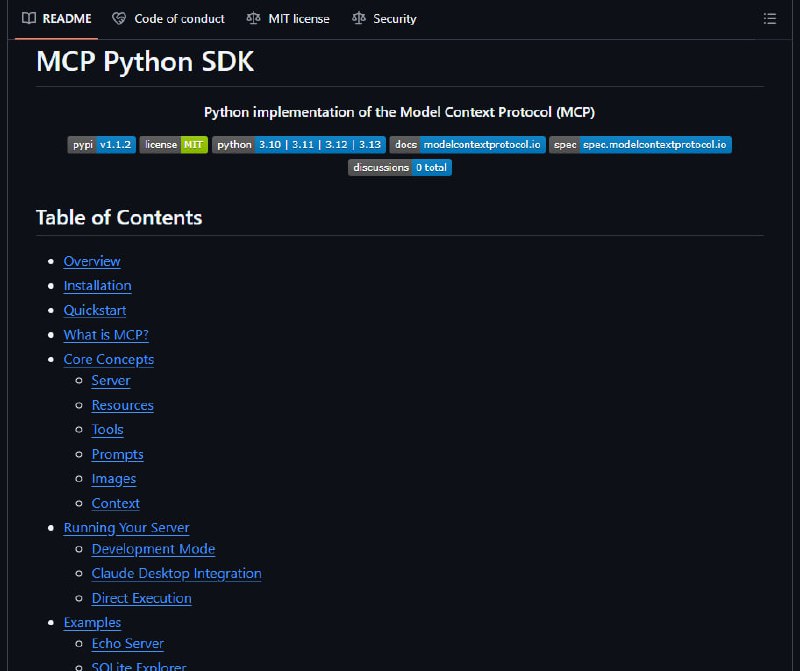This screenshot has width=800, height=671.
Task: Jump to the Examples link
Action: (x=92, y=623)
